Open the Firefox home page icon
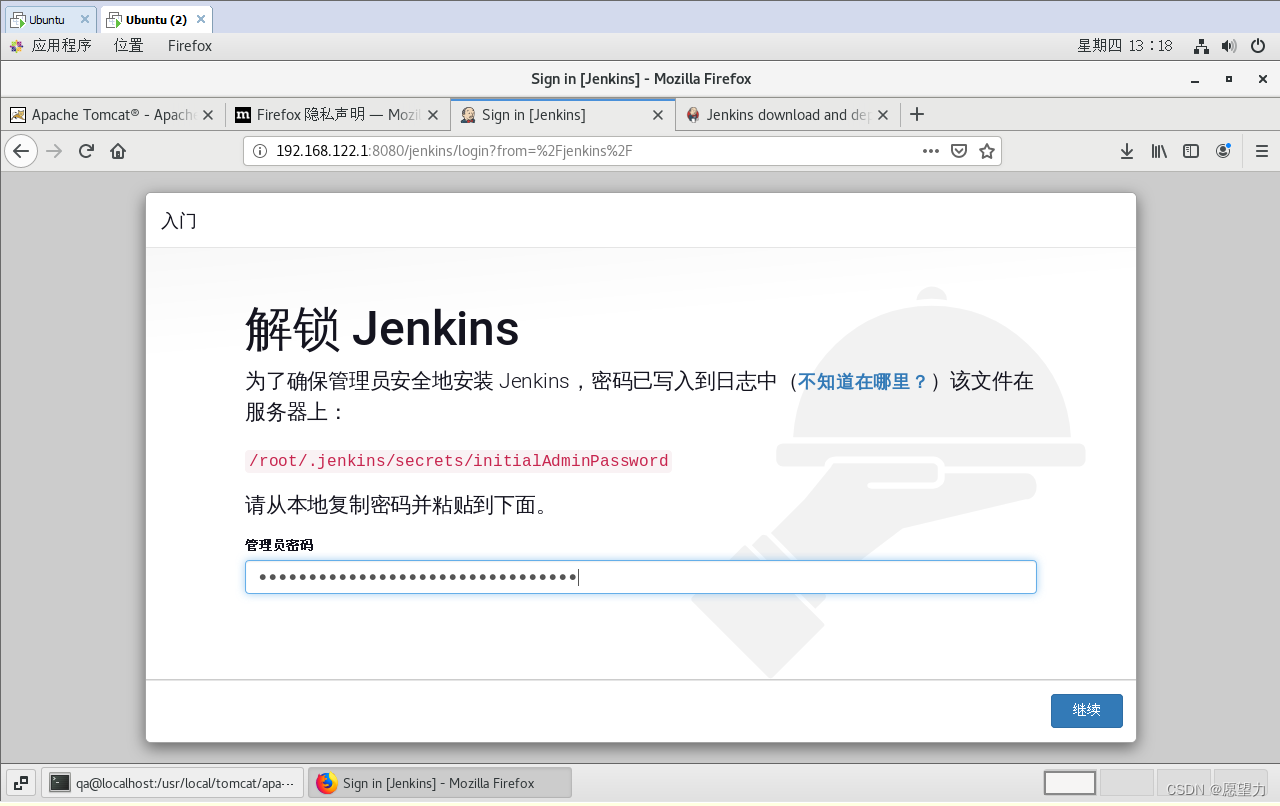 click(118, 151)
